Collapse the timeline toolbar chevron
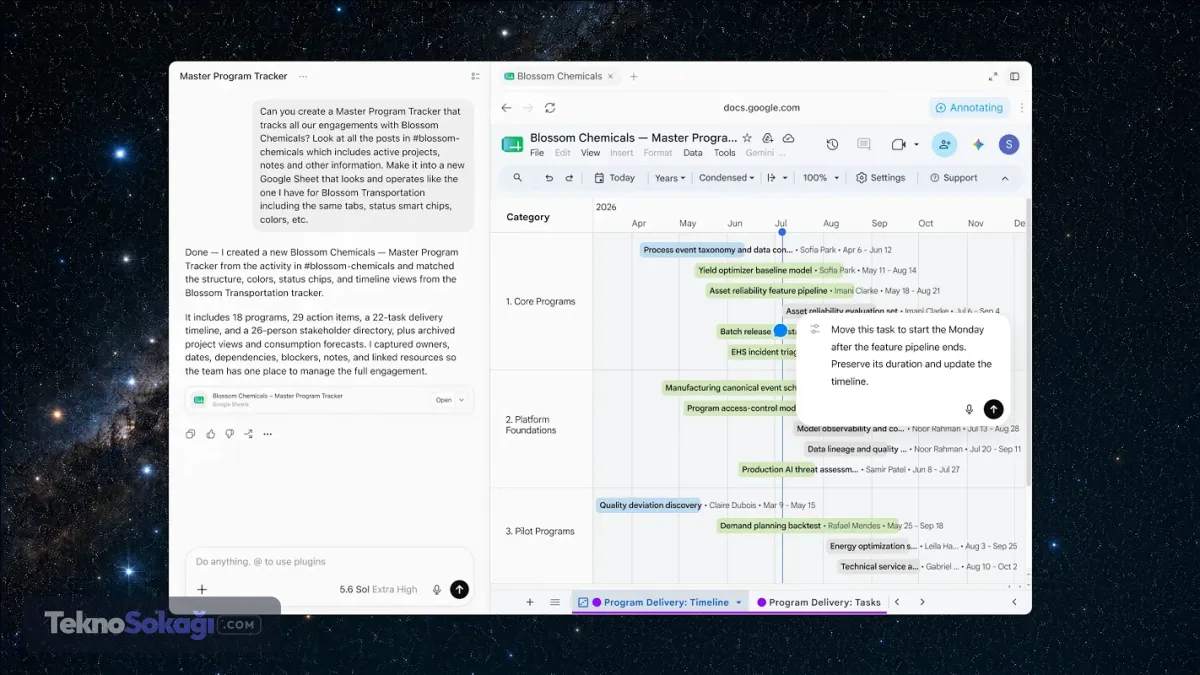1200x675 pixels. 1005,178
